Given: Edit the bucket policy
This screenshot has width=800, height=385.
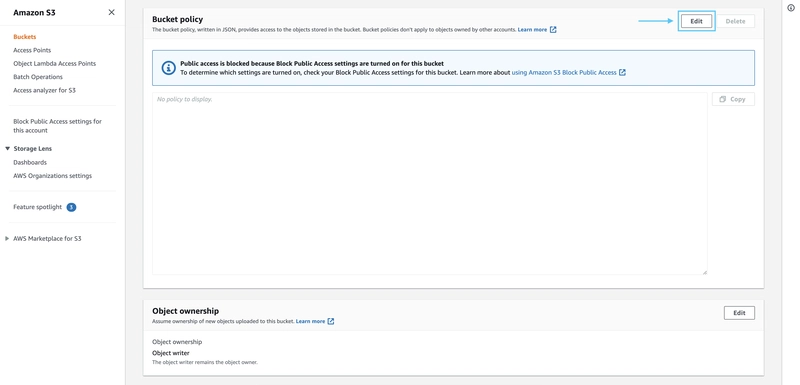Looking at the screenshot, I should [696, 21].
